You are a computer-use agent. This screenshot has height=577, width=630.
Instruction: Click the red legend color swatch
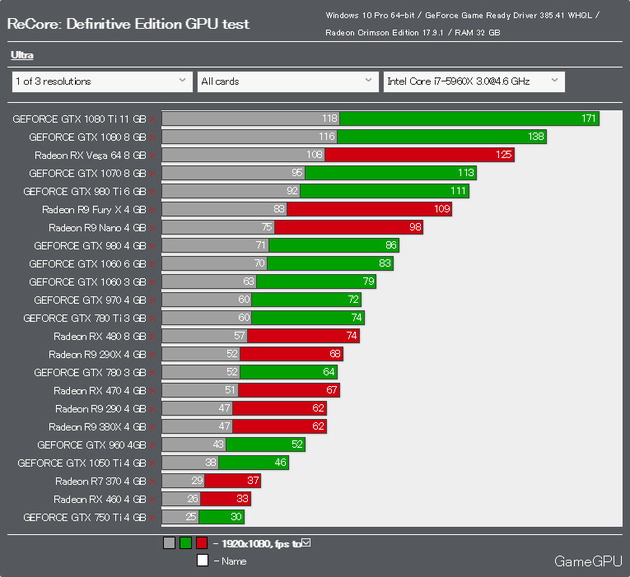[202, 543]
